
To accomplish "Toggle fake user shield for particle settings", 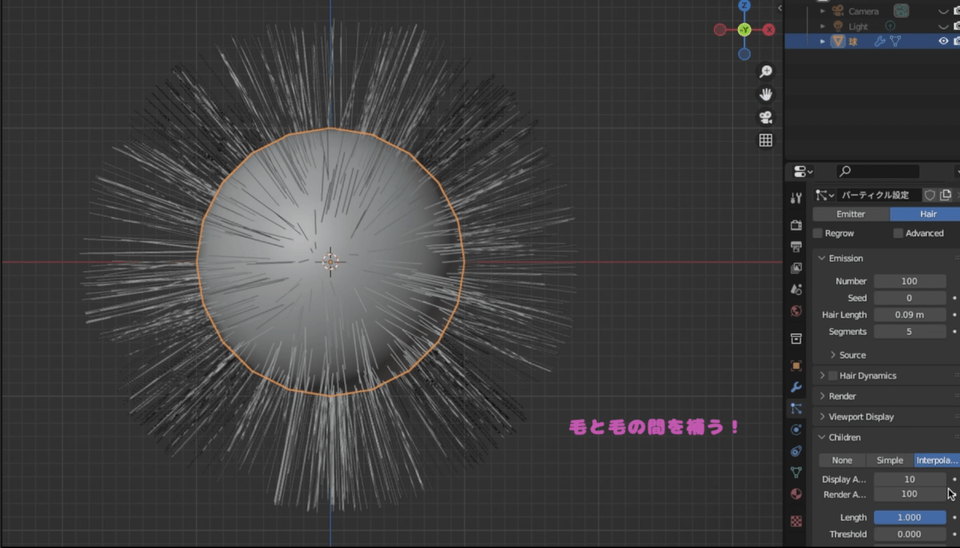I will (929, 195).
